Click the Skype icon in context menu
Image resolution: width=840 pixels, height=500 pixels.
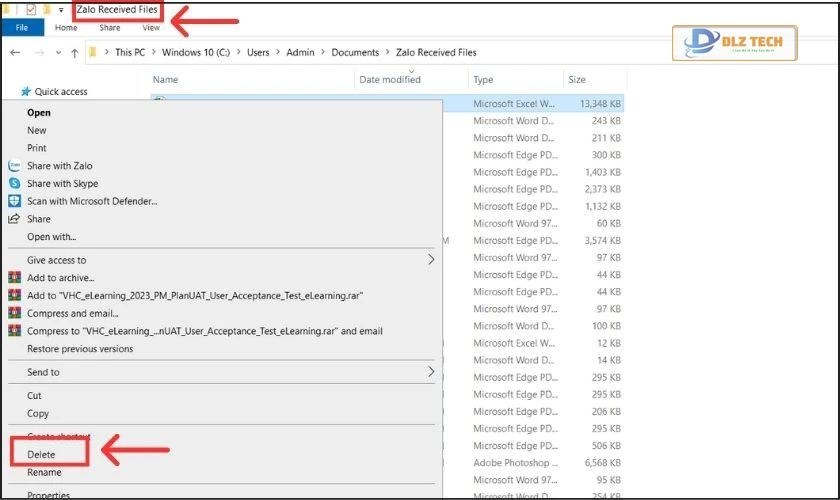pyautogui.click(x=14, y=183)
